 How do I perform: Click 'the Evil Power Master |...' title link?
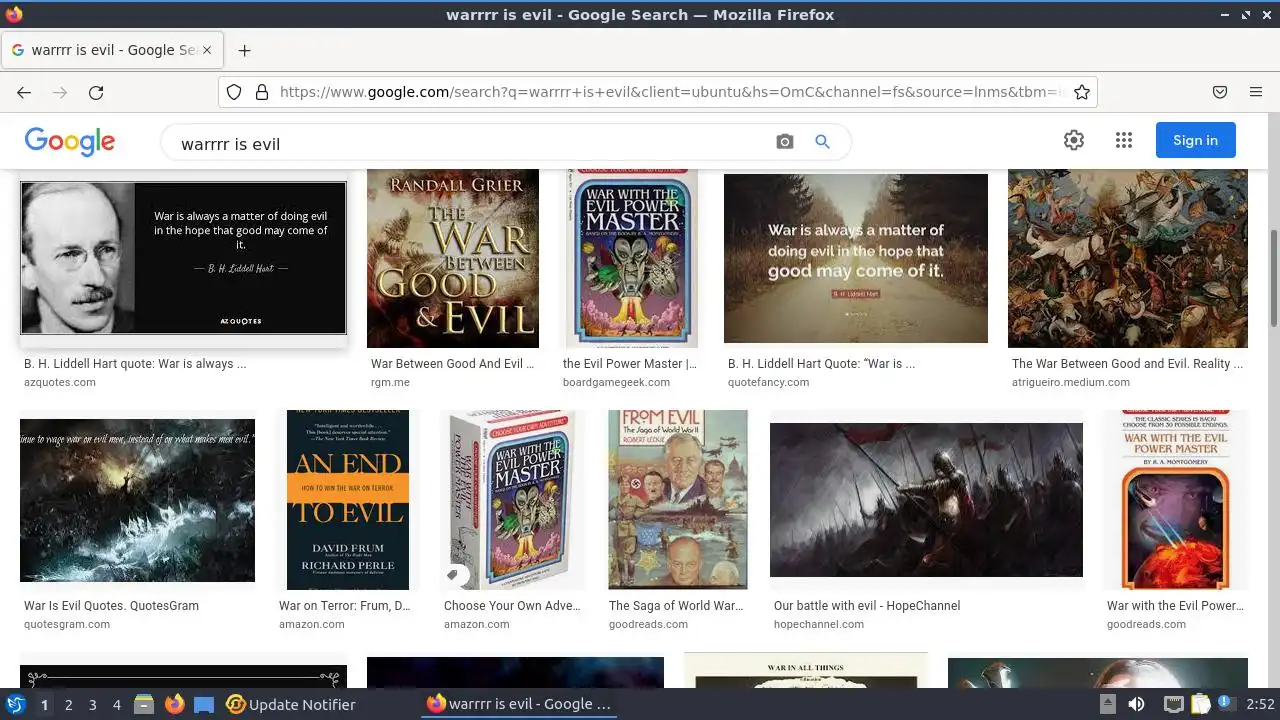point(630,364)
